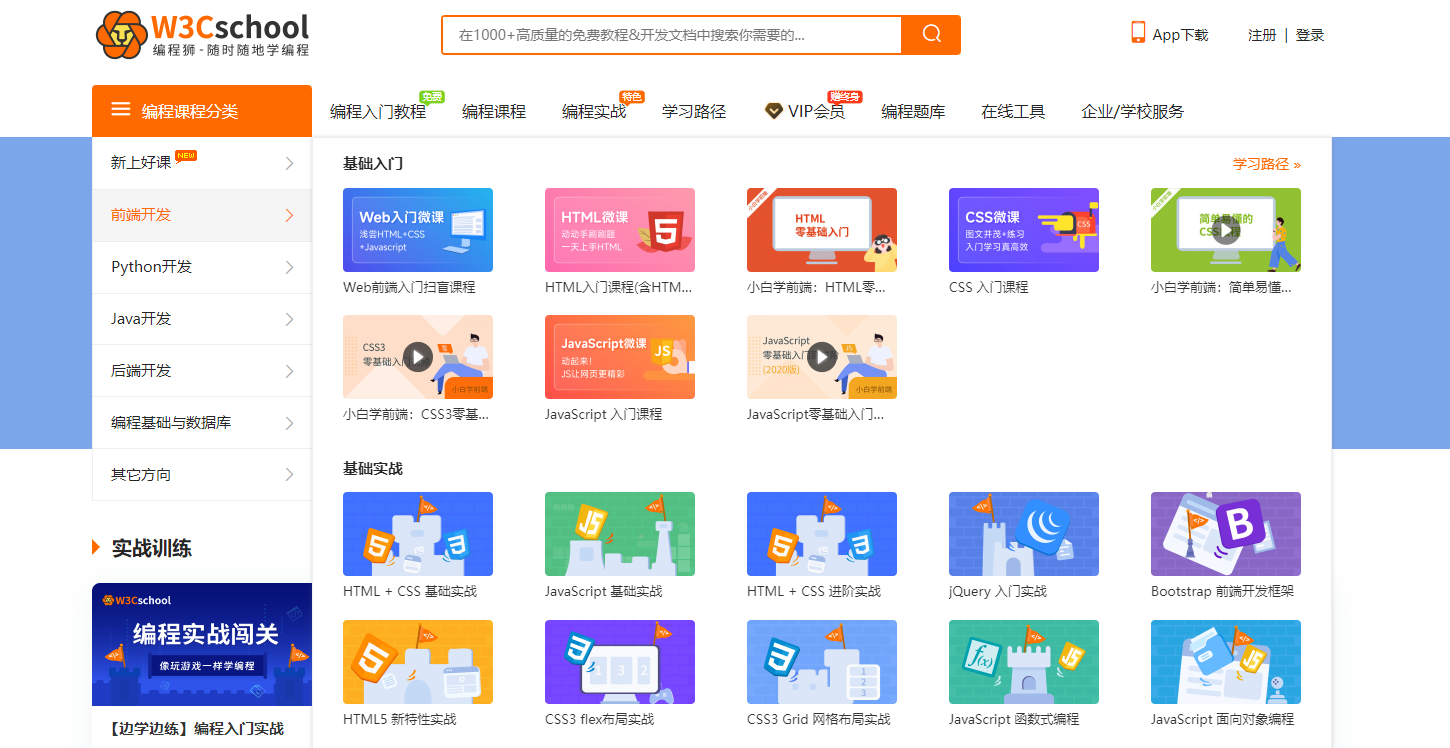Open the 在线工具 nav item
Screen dimensions: 1450x748
[x=1013, y=111]
